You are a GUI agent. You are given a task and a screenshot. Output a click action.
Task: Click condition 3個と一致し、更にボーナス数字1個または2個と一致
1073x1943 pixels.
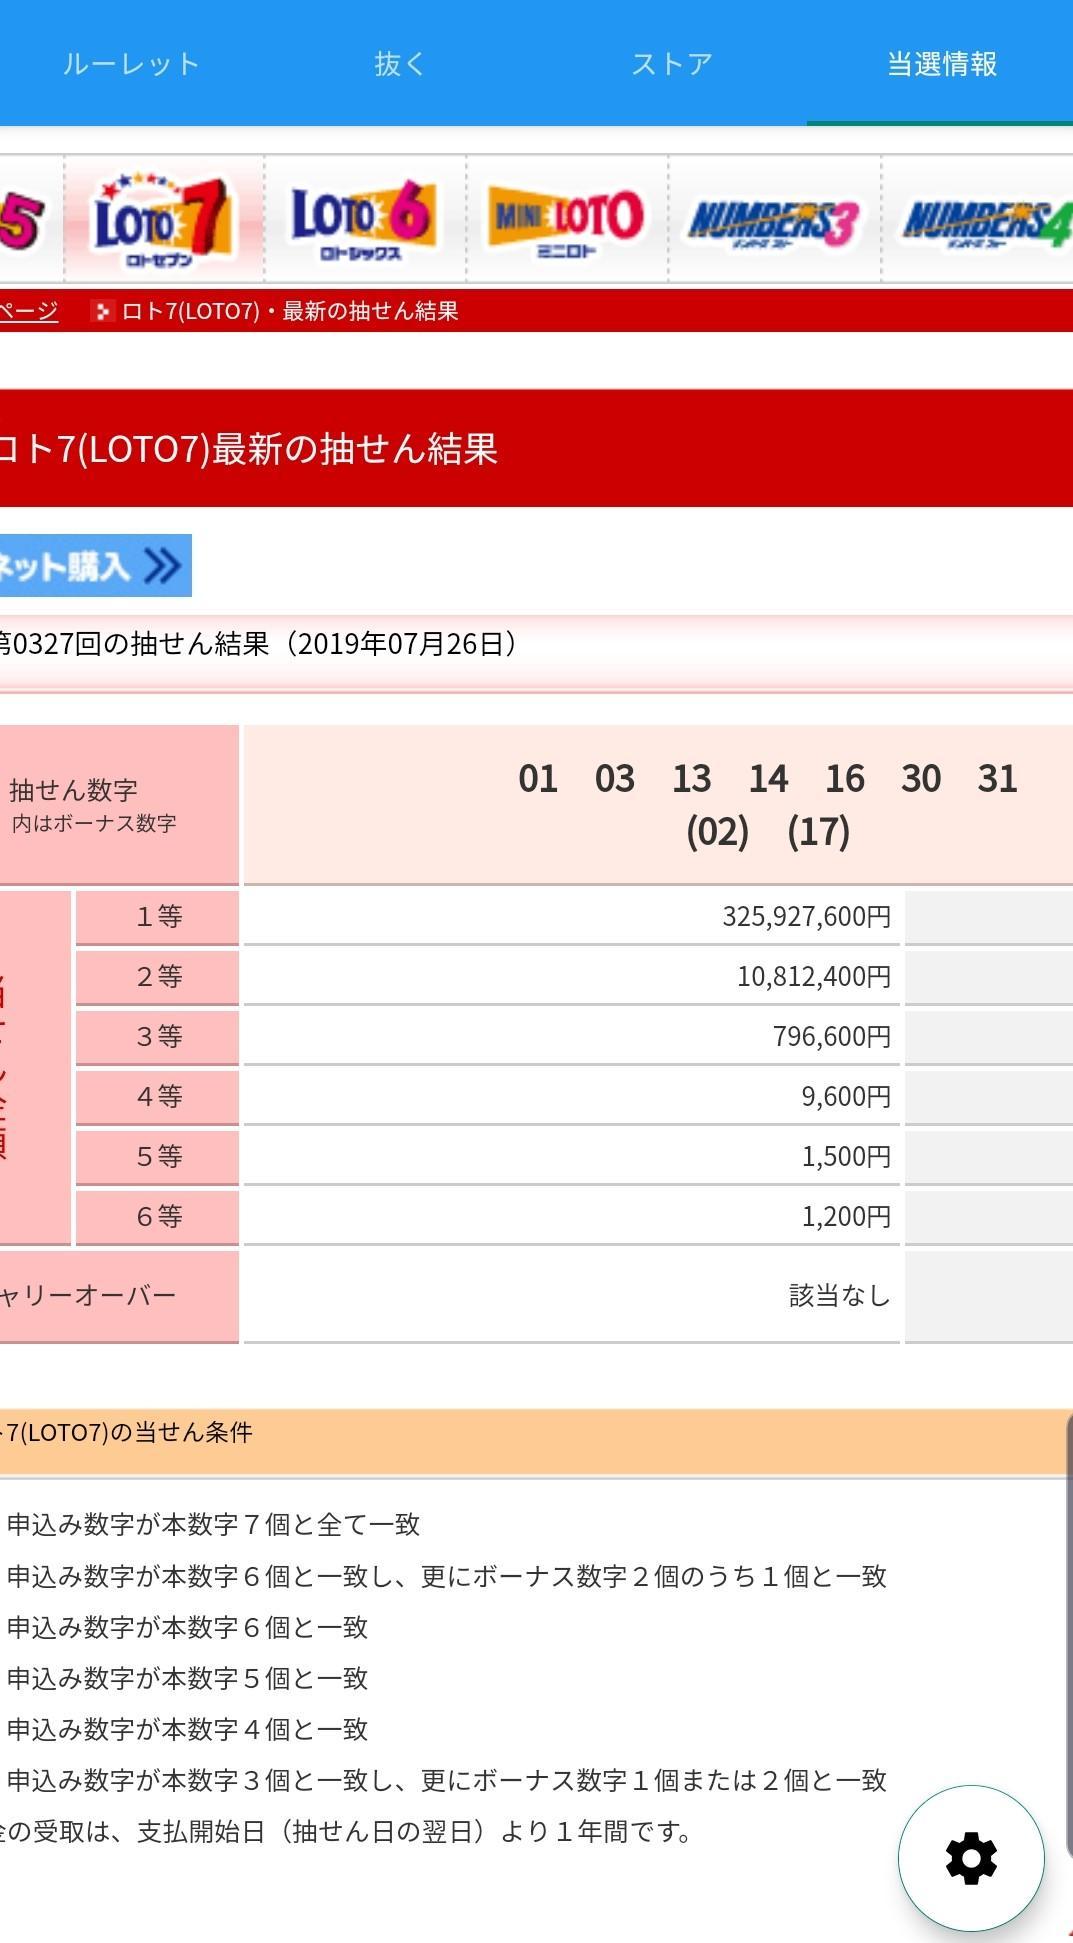click(564, 1780)
